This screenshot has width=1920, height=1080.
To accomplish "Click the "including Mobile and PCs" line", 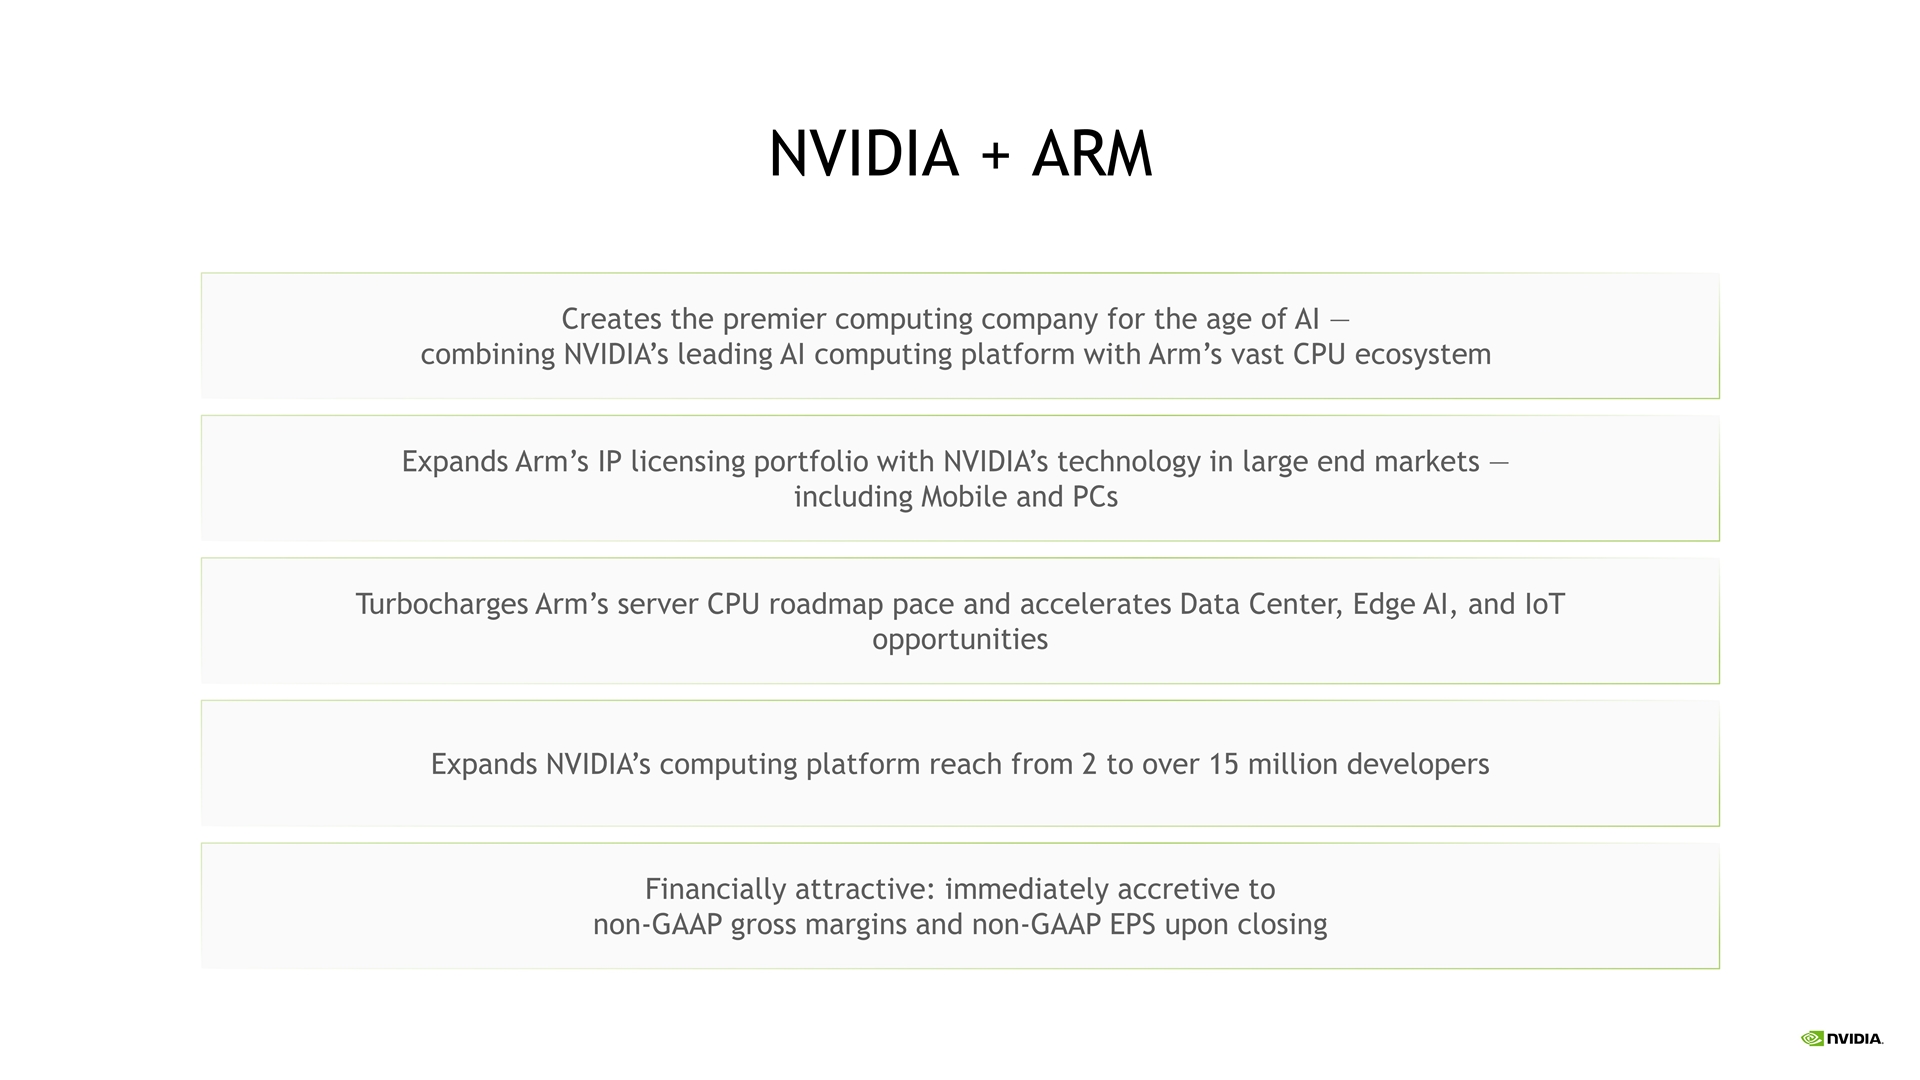I will pyautogui.click(x=955, y=497).
